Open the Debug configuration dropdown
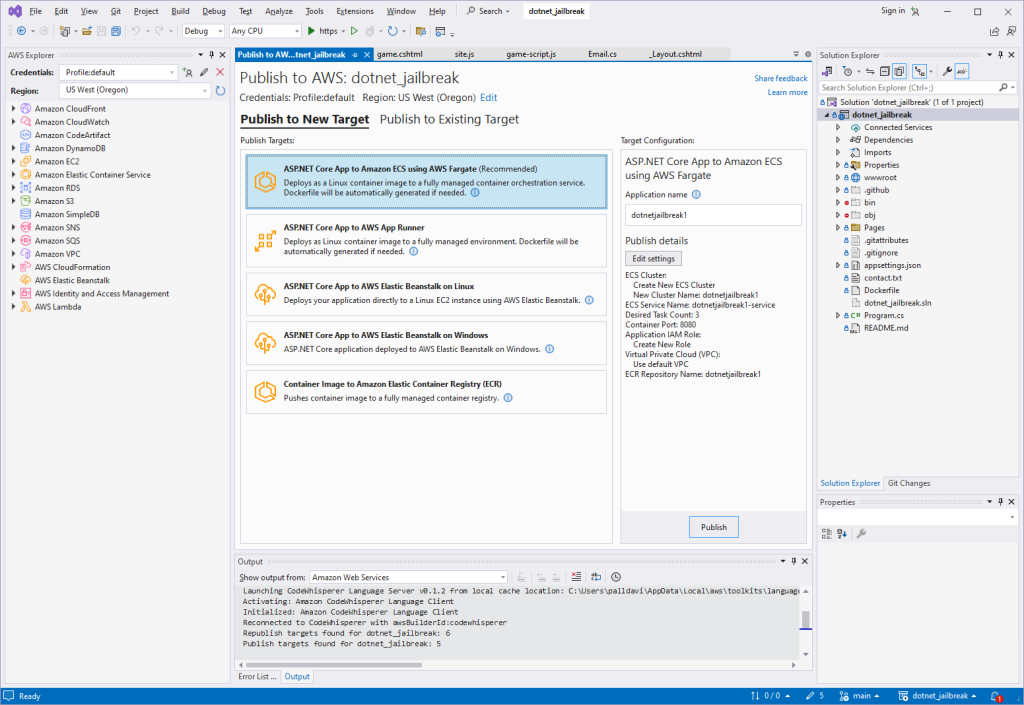This screenshot has height=705, width=1024. tap(218, 31)
